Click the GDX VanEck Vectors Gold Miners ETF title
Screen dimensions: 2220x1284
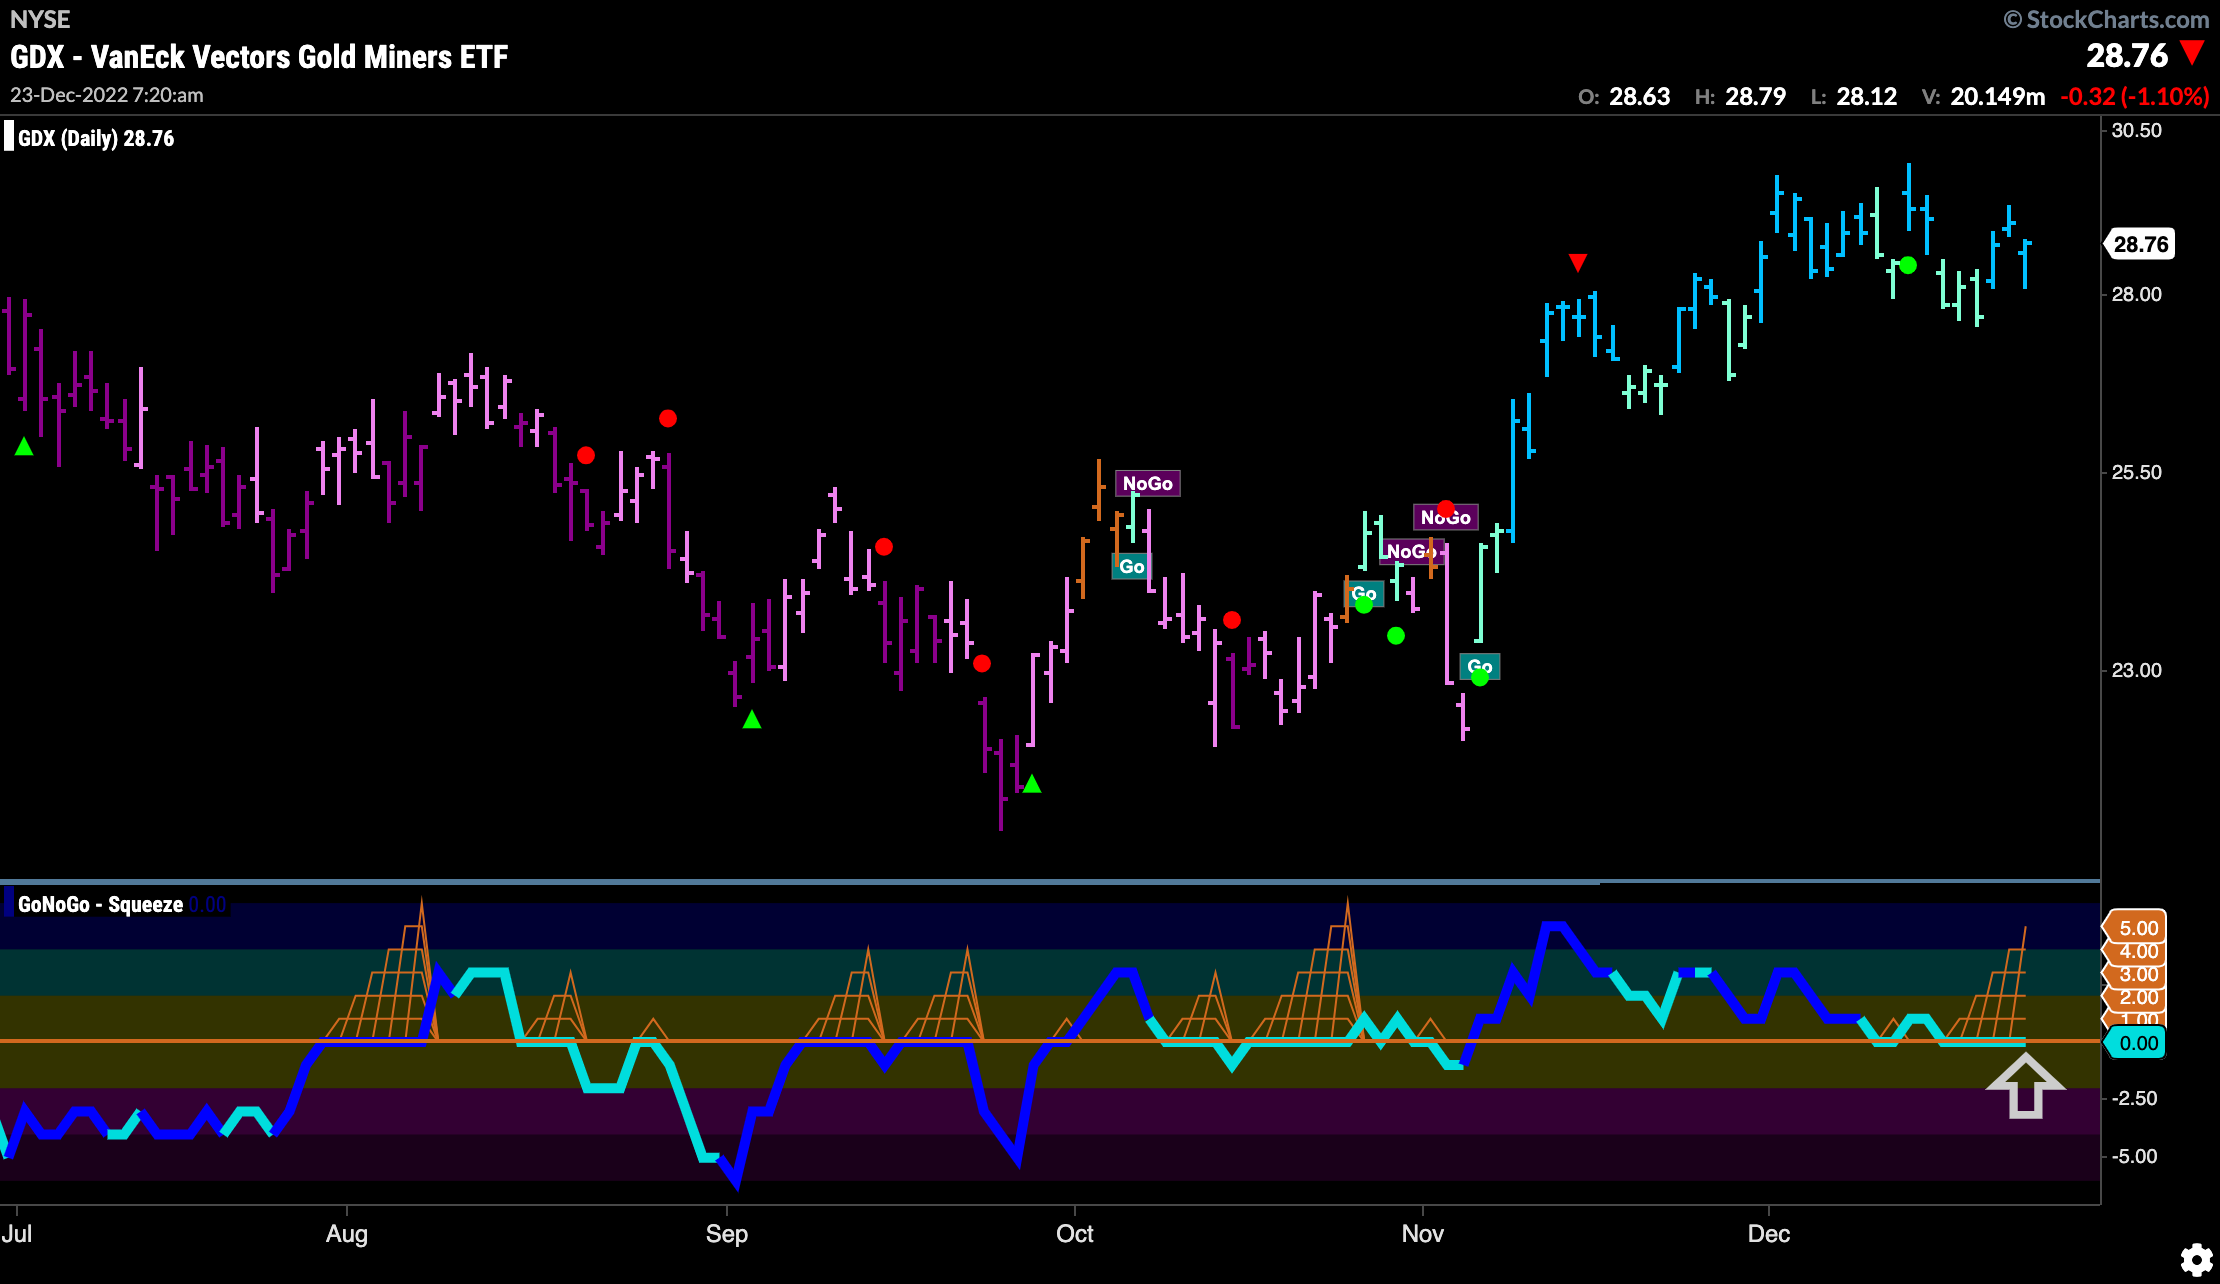click(x=259, y=57)
